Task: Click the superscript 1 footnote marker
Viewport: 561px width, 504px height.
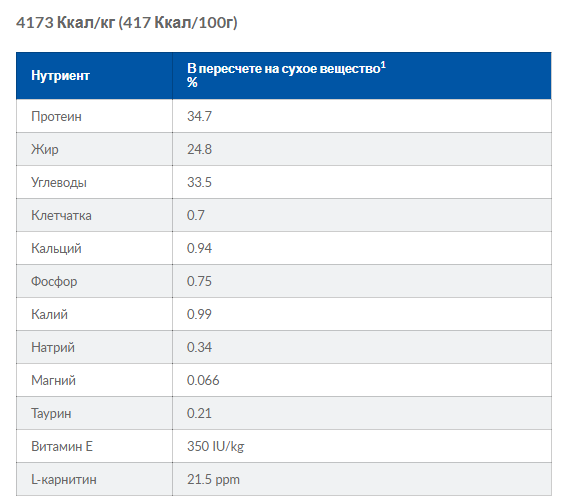Action: [x=383, y=65]
